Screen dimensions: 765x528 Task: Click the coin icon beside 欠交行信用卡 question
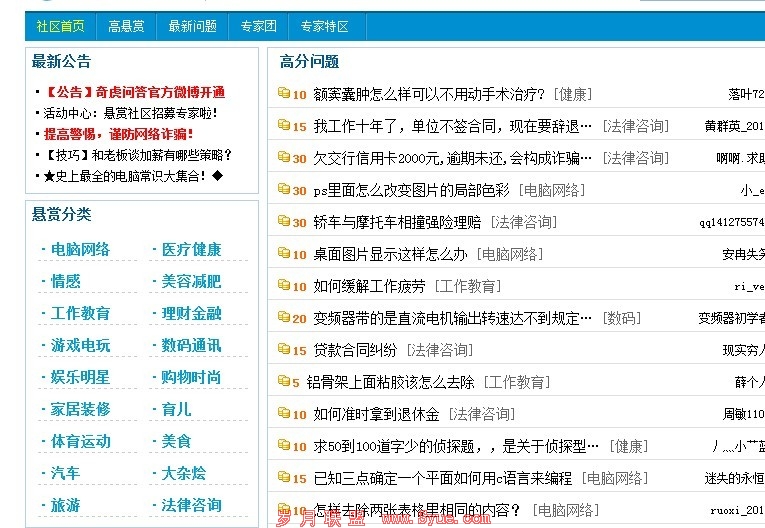[x=284, y=158]
